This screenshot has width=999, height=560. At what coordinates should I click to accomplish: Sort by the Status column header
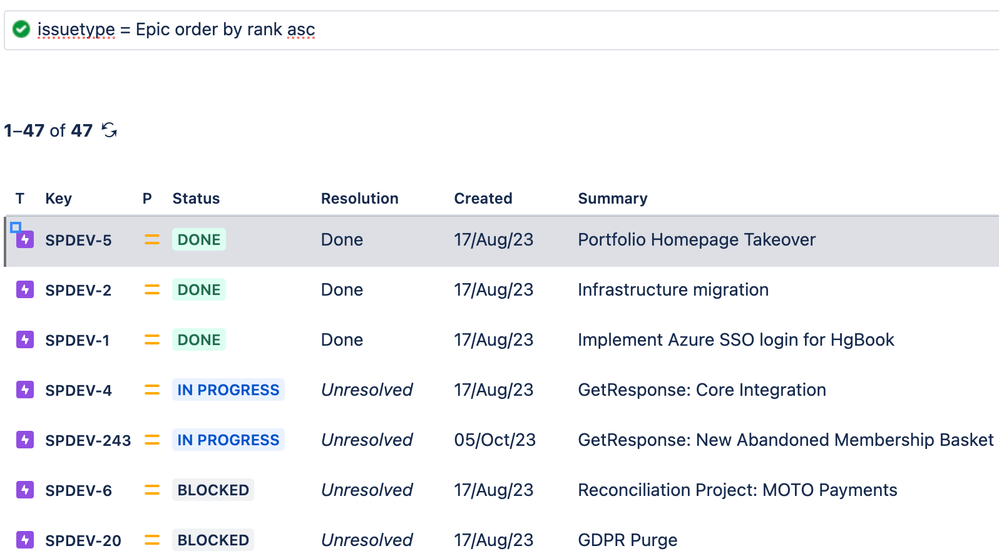pos(196,199)
